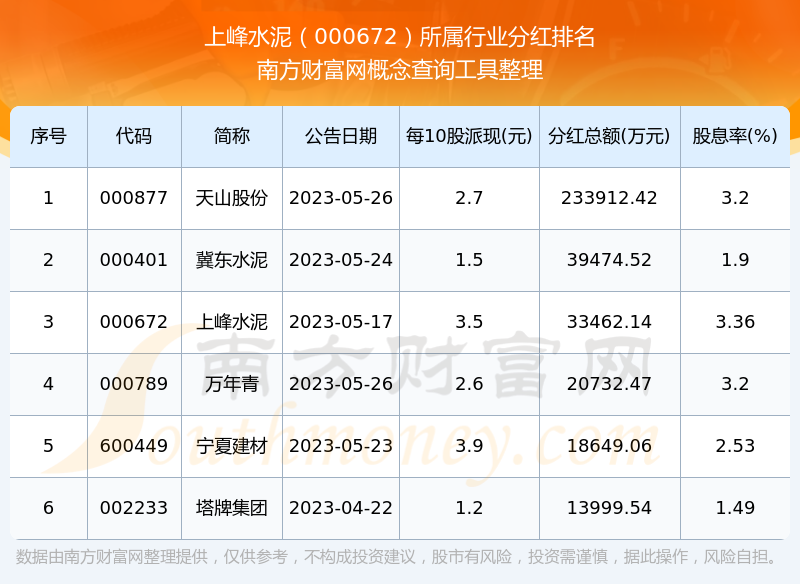The image size is (800, 584).
Task: Click stock code 000789
Action: coord(134,384)
